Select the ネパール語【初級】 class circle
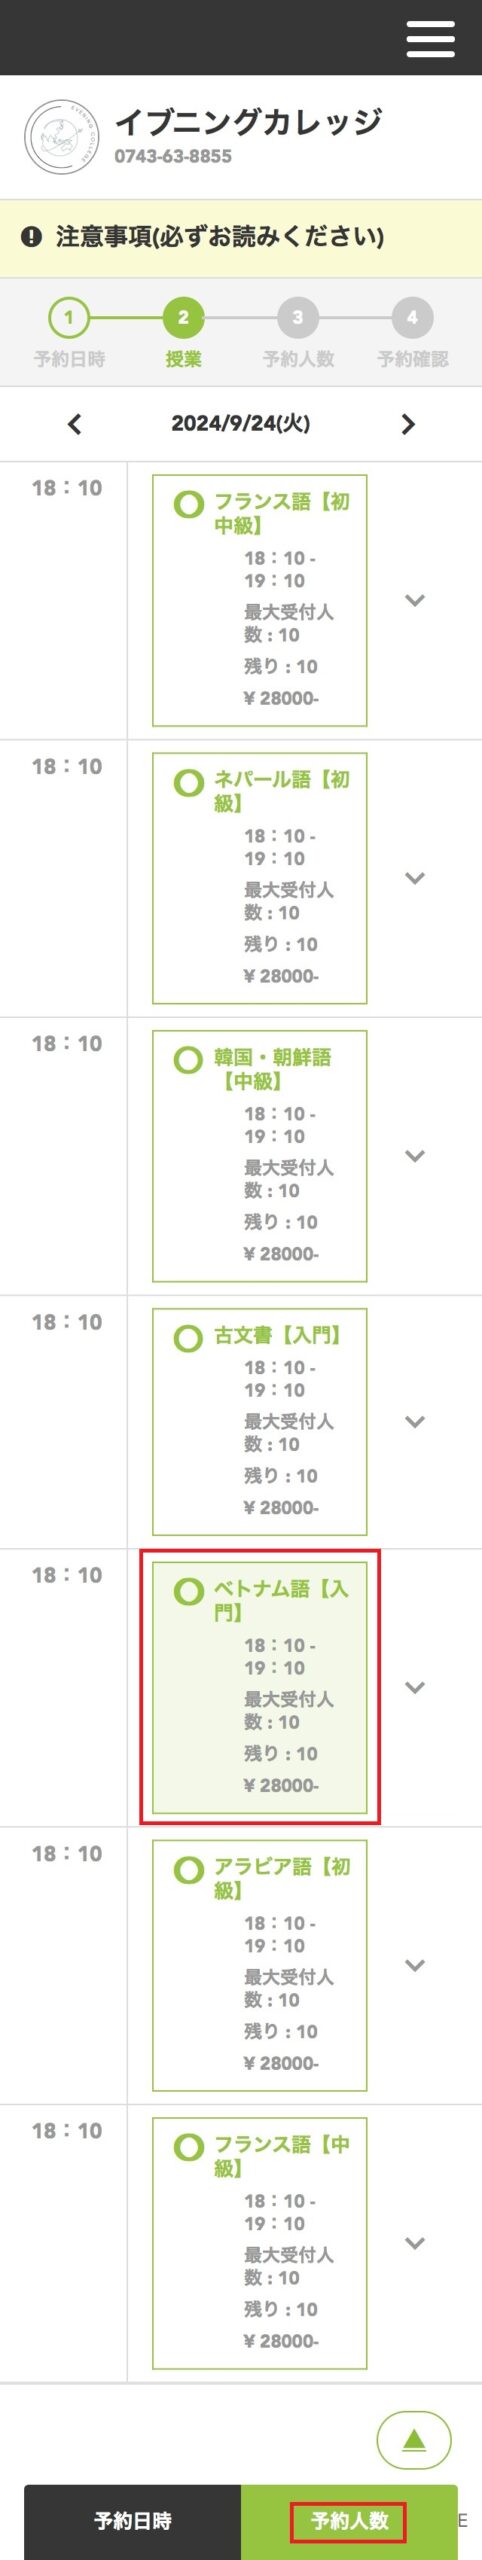Viewport: 482px width, 2560px height. (x=188, y=782)
